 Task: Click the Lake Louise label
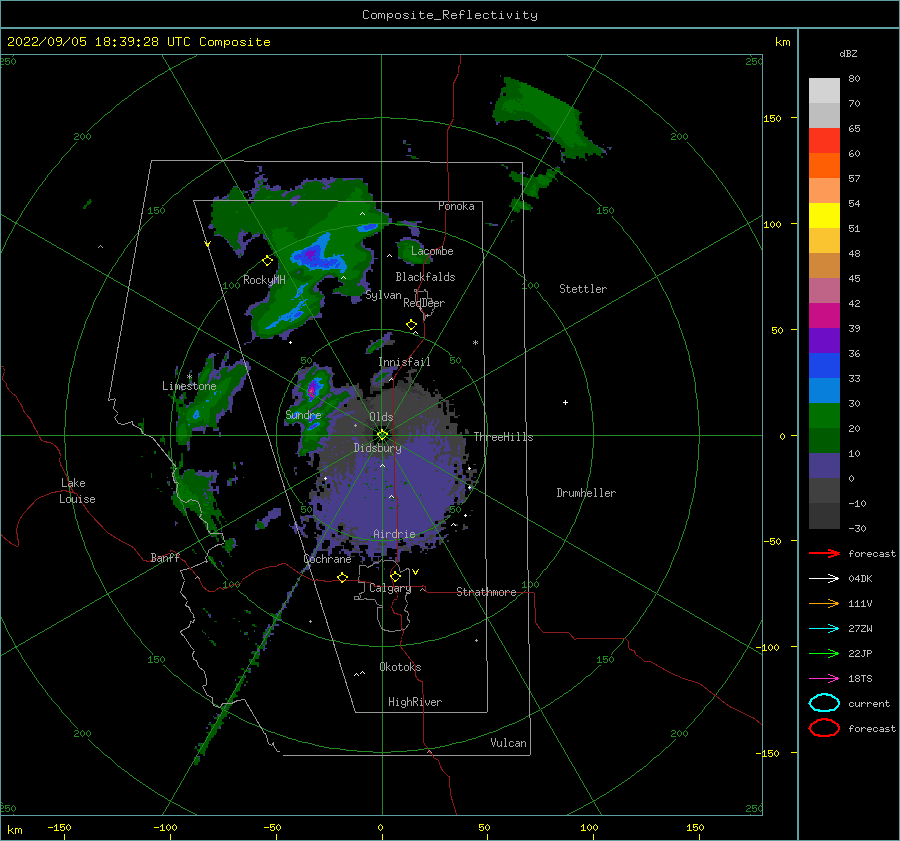click(77, 491)
